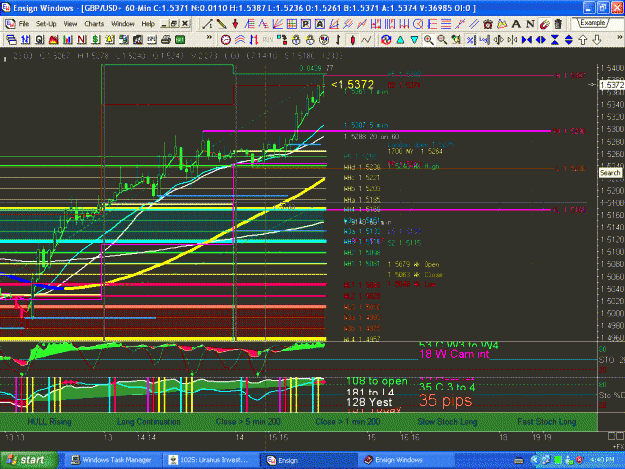Click the green calculator icon

point(180,40)
